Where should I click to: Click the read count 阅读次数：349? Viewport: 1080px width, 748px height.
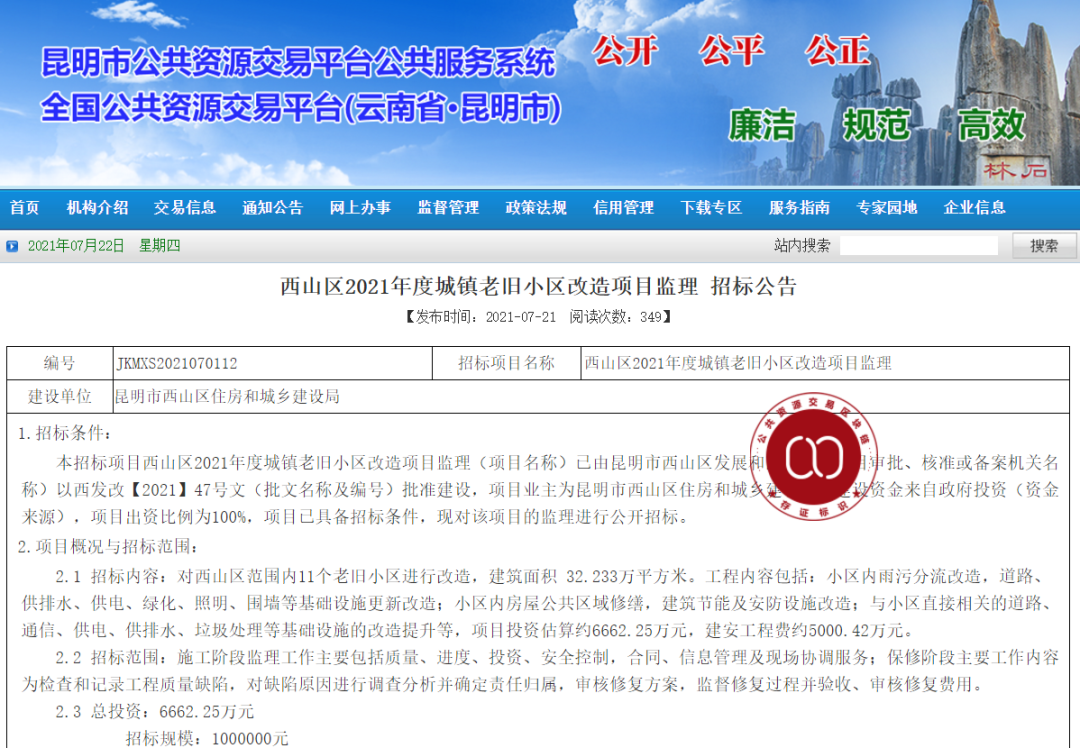pyautogui.click(x=615, y=317)
